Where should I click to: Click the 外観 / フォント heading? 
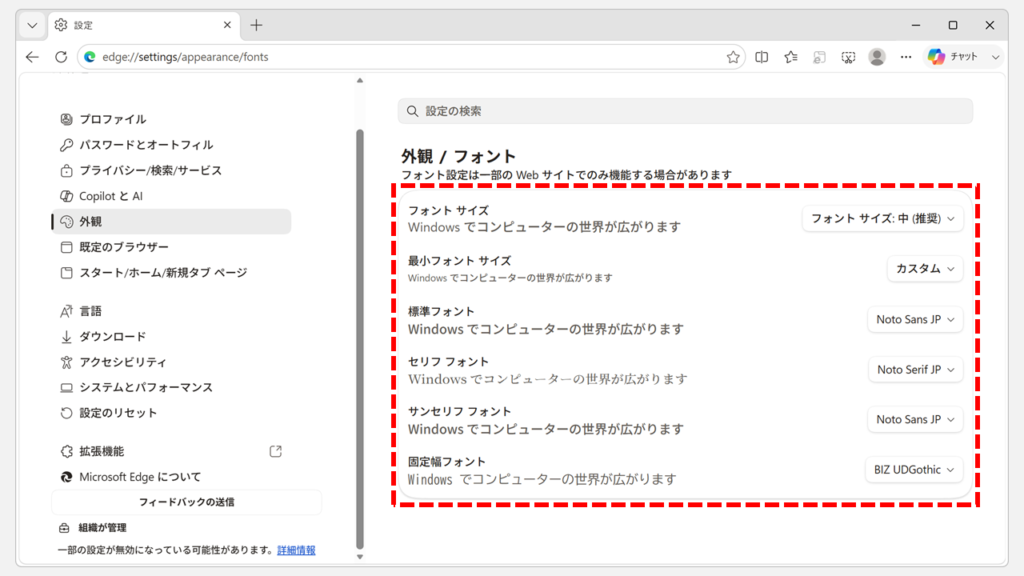pyautogui.click(x=458, y=157)
